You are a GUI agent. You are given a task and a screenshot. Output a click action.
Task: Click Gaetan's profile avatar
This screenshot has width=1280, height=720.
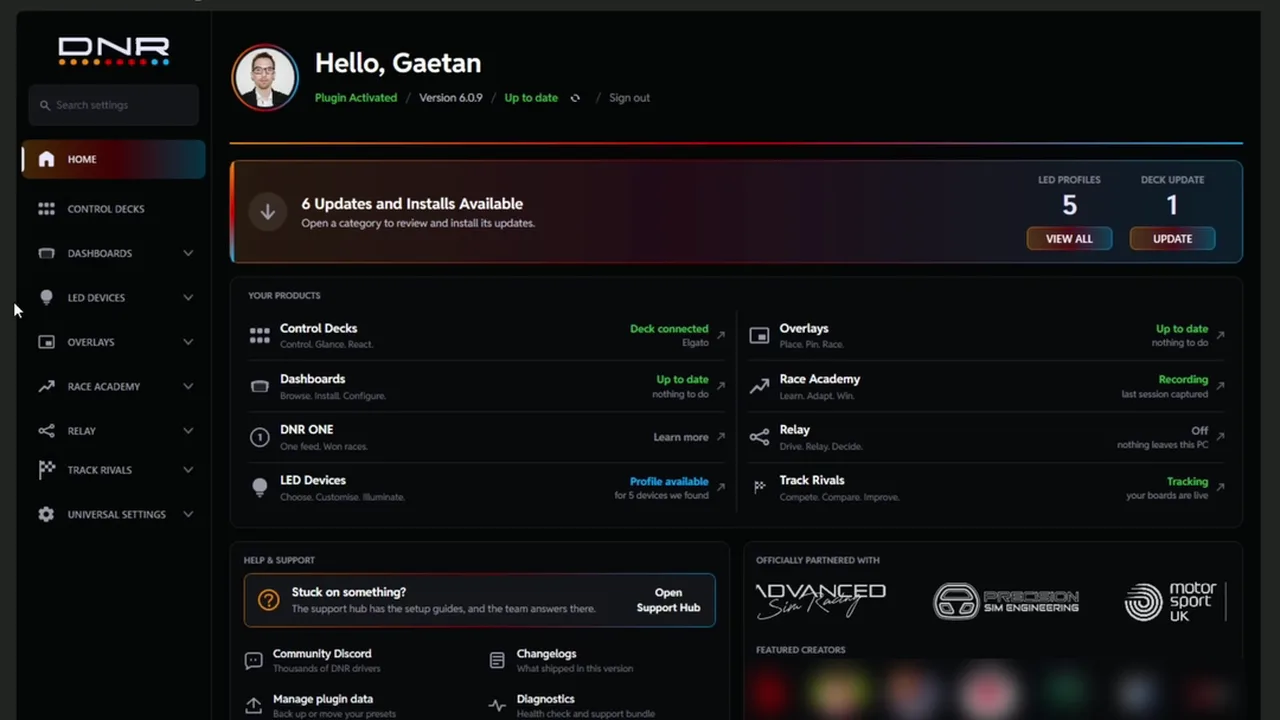265,77
